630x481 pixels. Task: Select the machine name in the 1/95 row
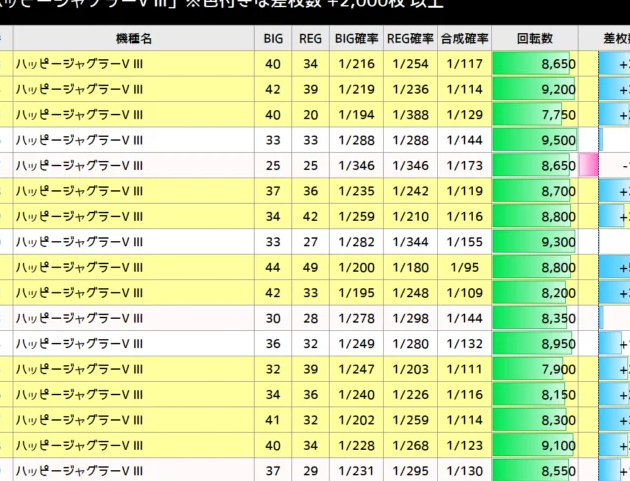[80, 267]
